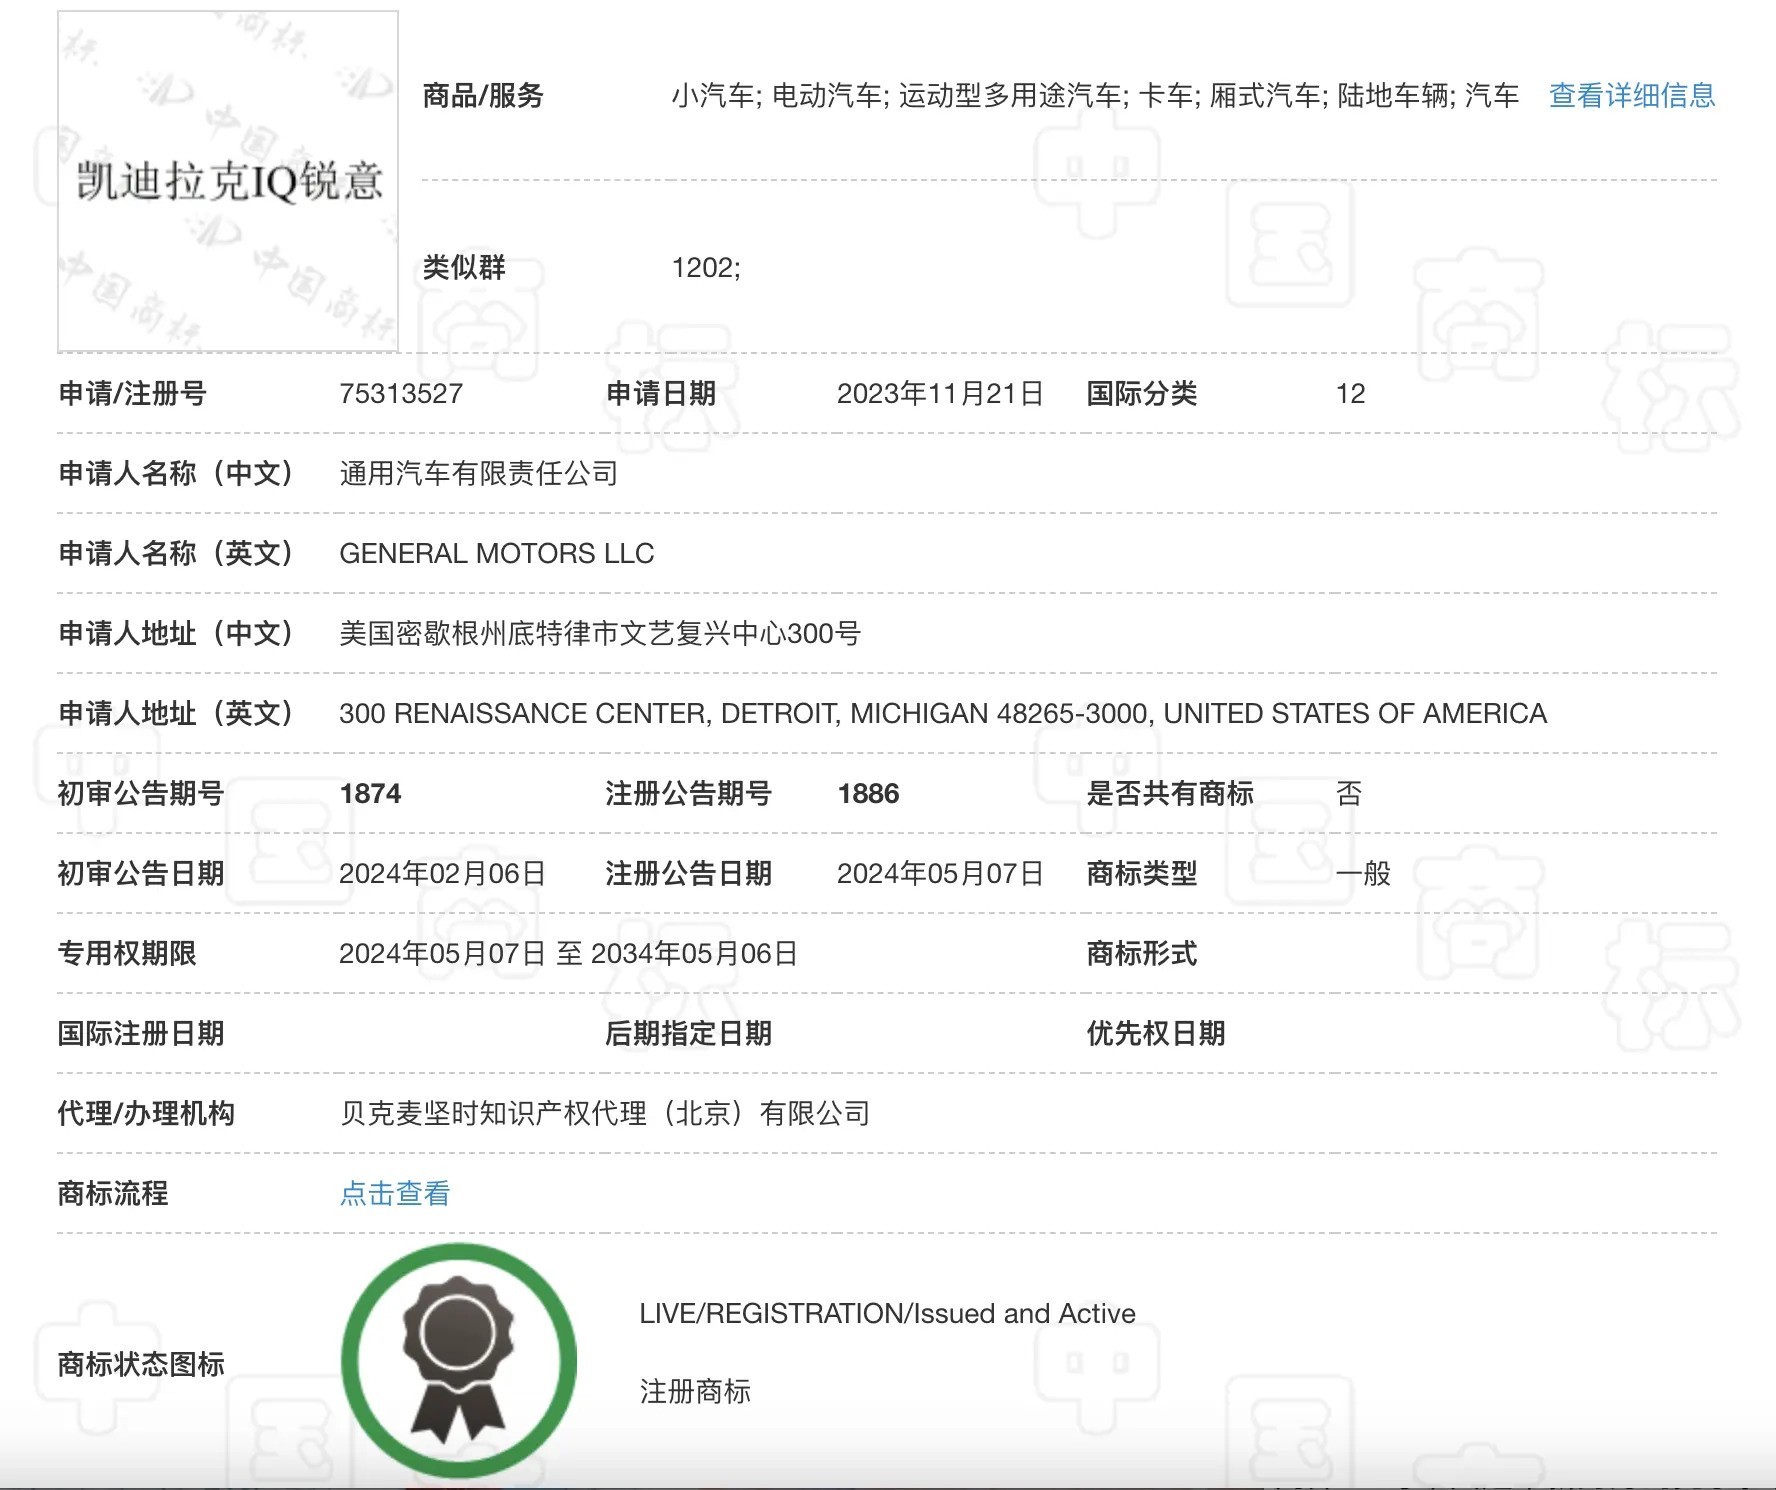Click the exclusive rights period date range

point(567,954)
